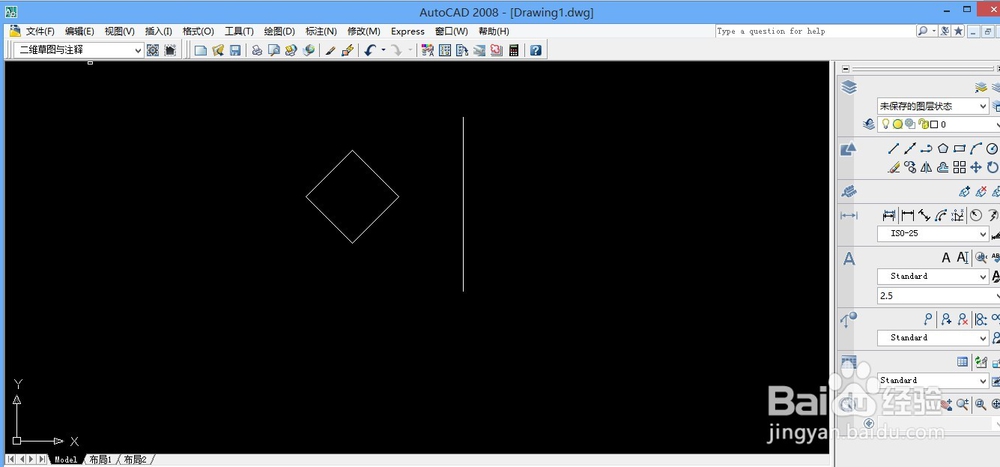Open the Properties palette icon
The height and width of the screenshot is (467, 1000).
tap(428, 50)
